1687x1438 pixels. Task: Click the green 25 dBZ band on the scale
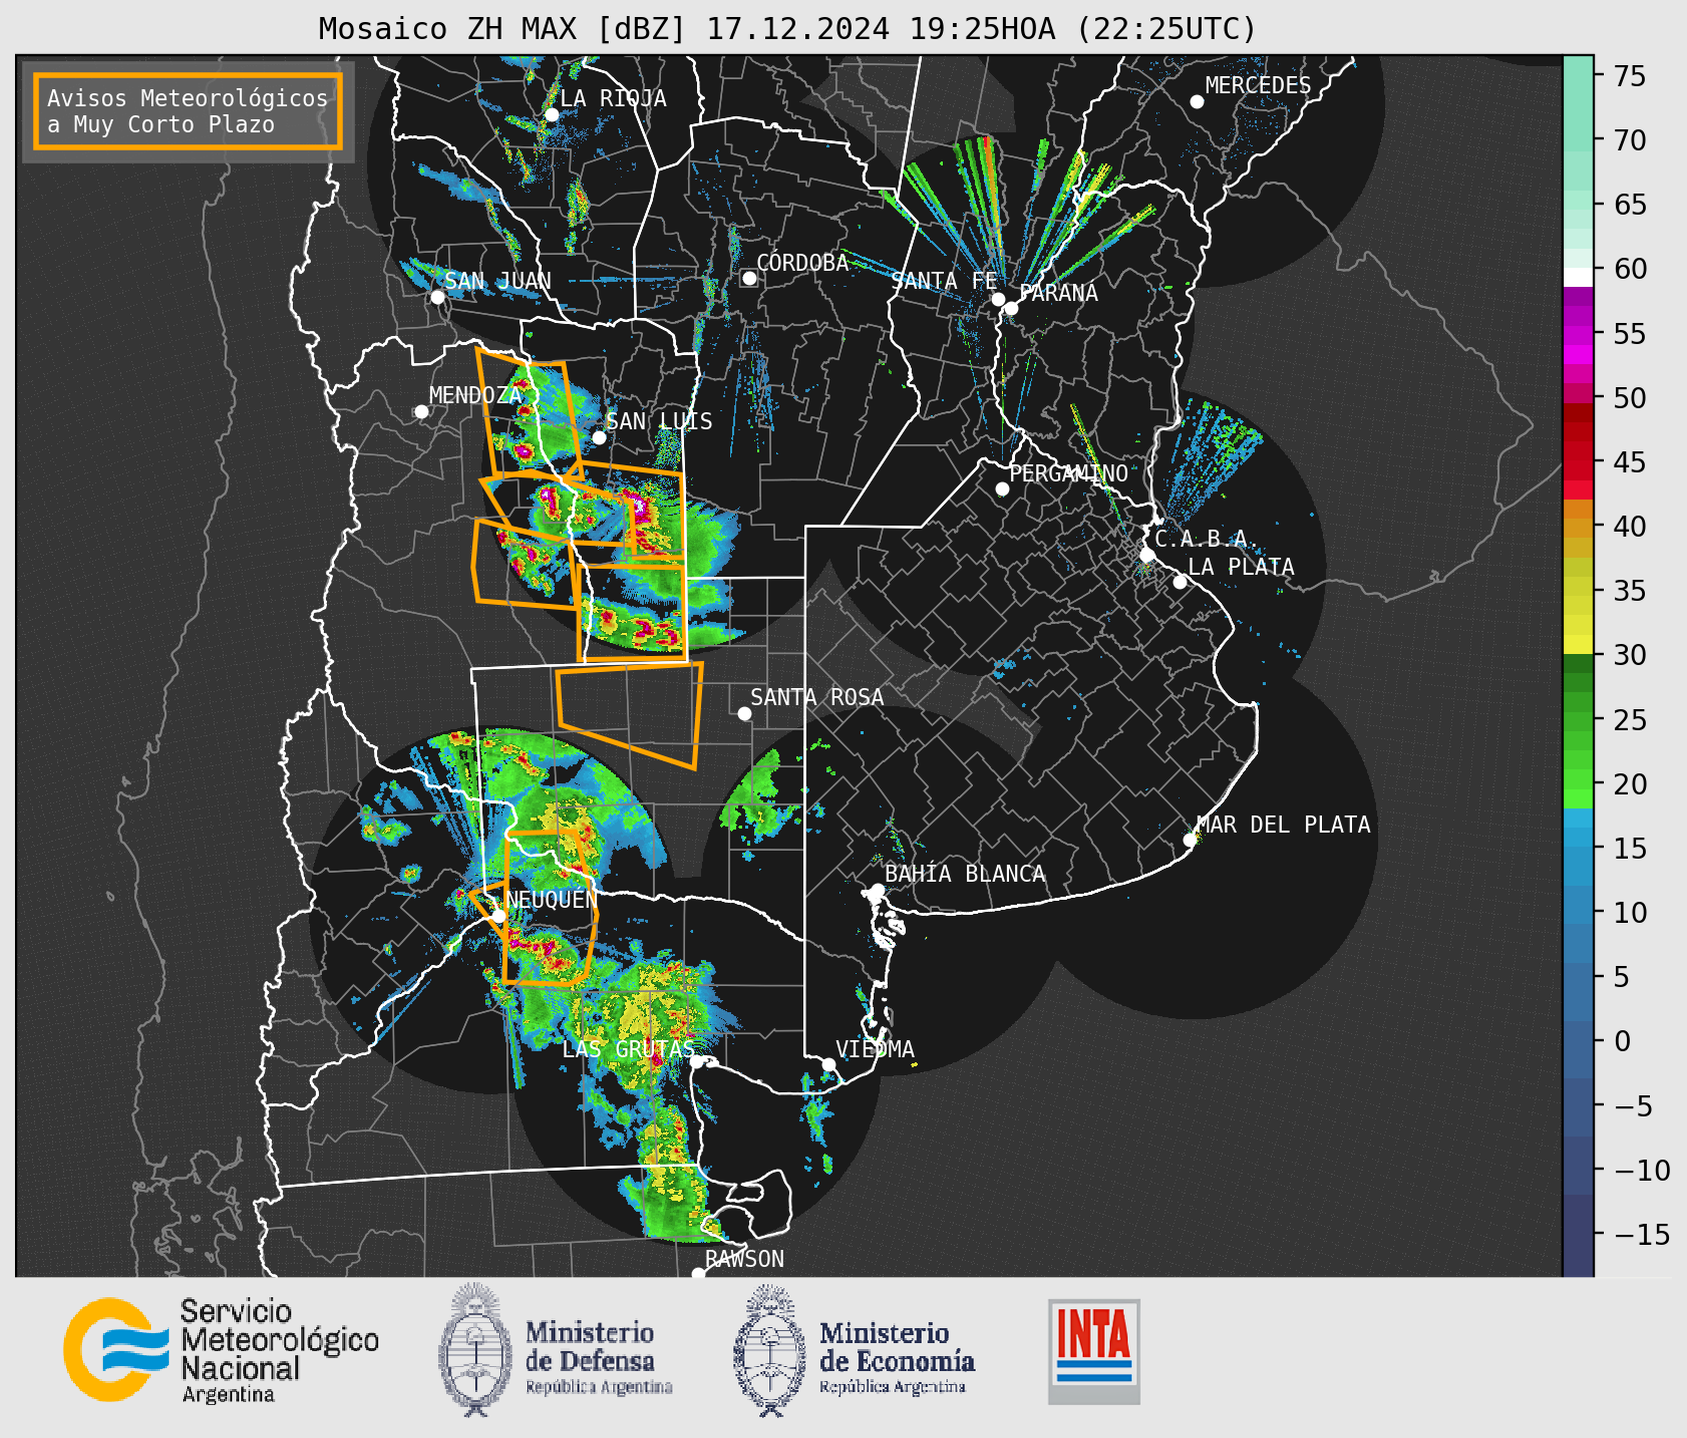pos(1578,719)
